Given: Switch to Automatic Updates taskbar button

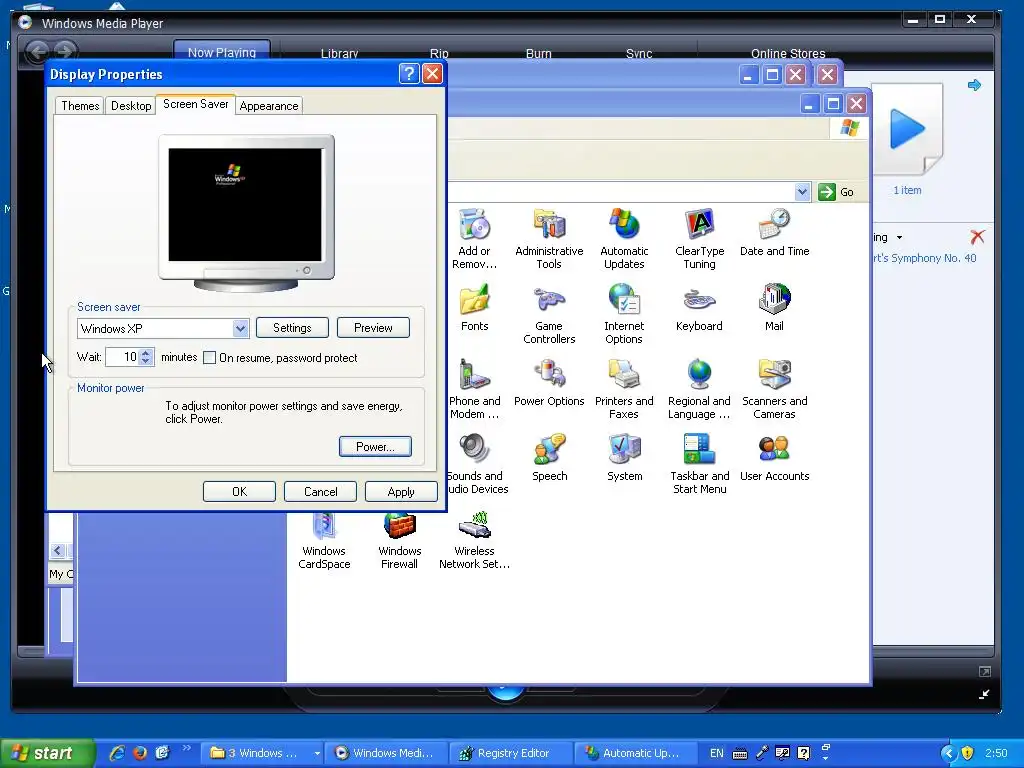Looking at the screenshot, I should pos(637,753).
